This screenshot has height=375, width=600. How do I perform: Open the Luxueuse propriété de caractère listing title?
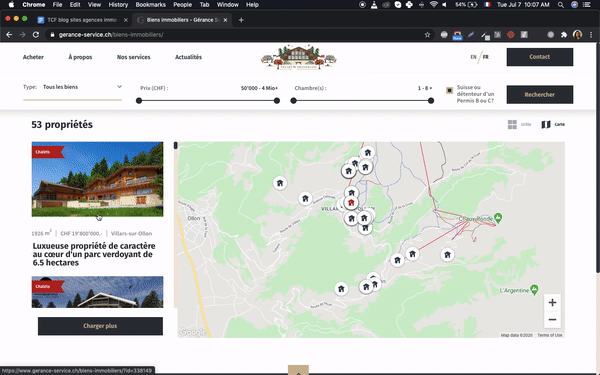click(x=94, y=254)
